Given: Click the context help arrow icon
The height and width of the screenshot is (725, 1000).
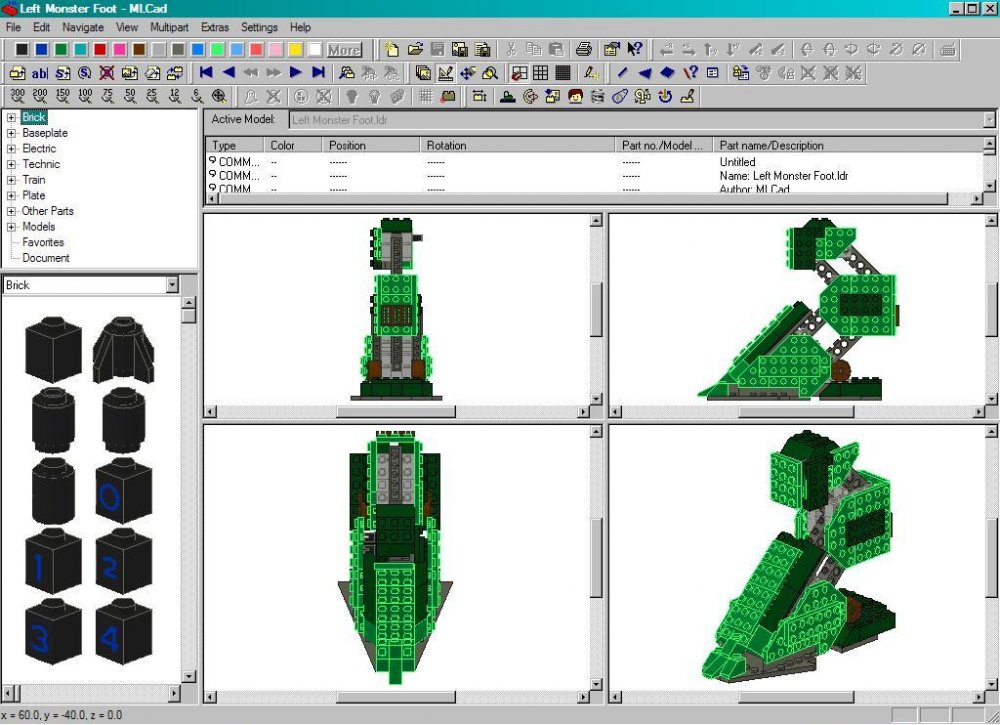Looking at the screenshot, I should tap(634, 49).
